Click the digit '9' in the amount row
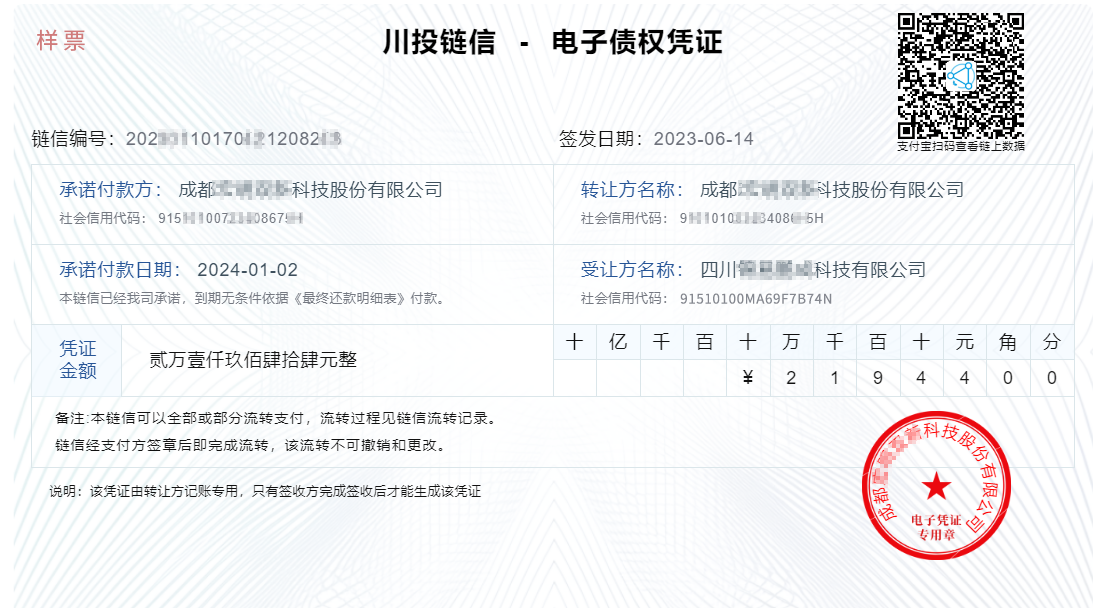This screenshot has height=608, width=1096. [x=878, y=378]
